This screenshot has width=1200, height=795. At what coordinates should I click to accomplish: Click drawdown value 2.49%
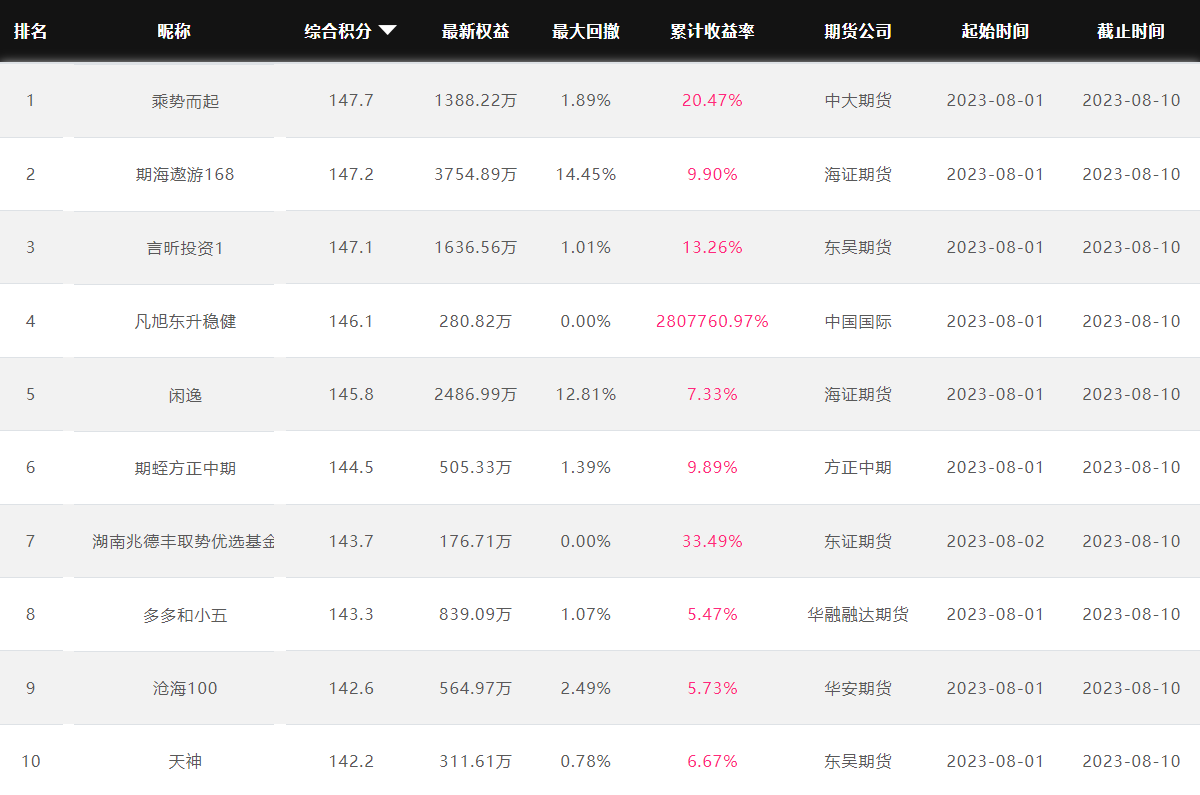click(586, 688)
